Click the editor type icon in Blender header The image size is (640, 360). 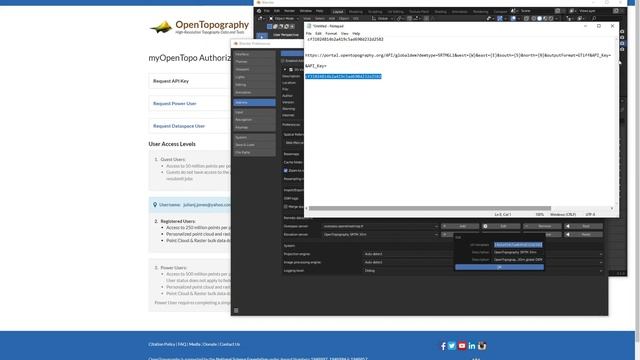point(260,18)
